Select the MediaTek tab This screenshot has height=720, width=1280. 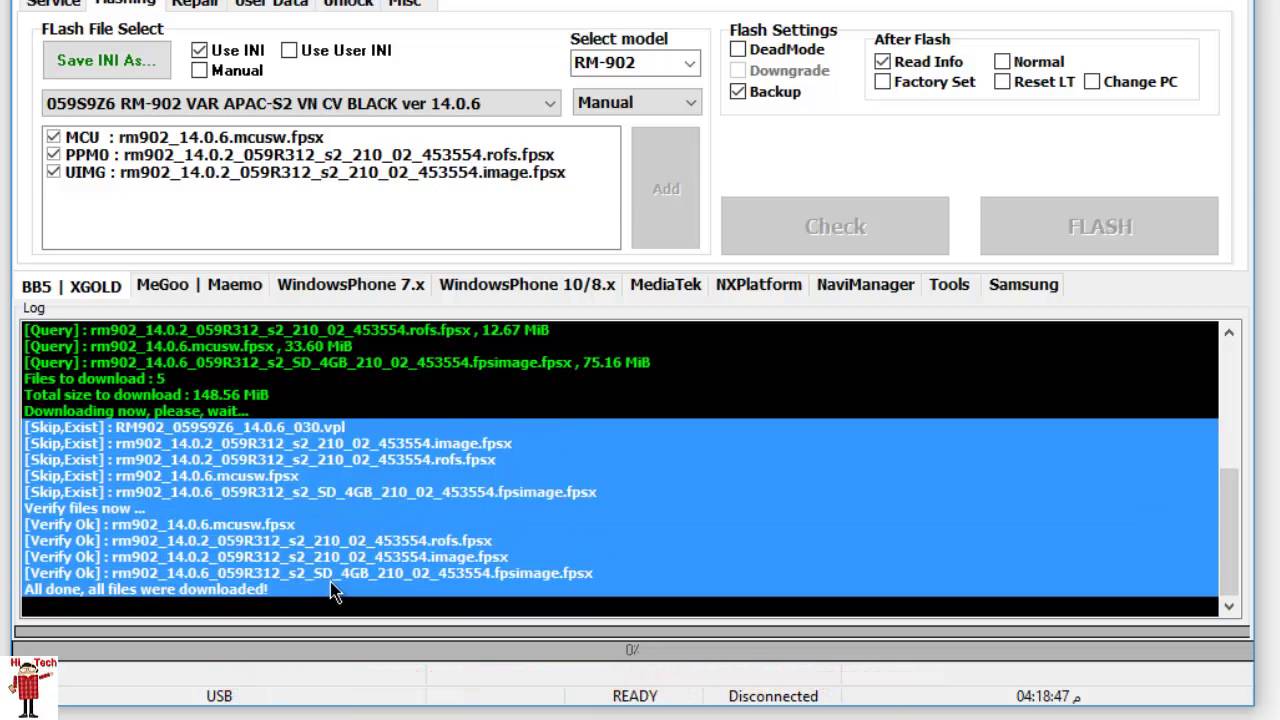pyautogui.click(x=665, y=285)
